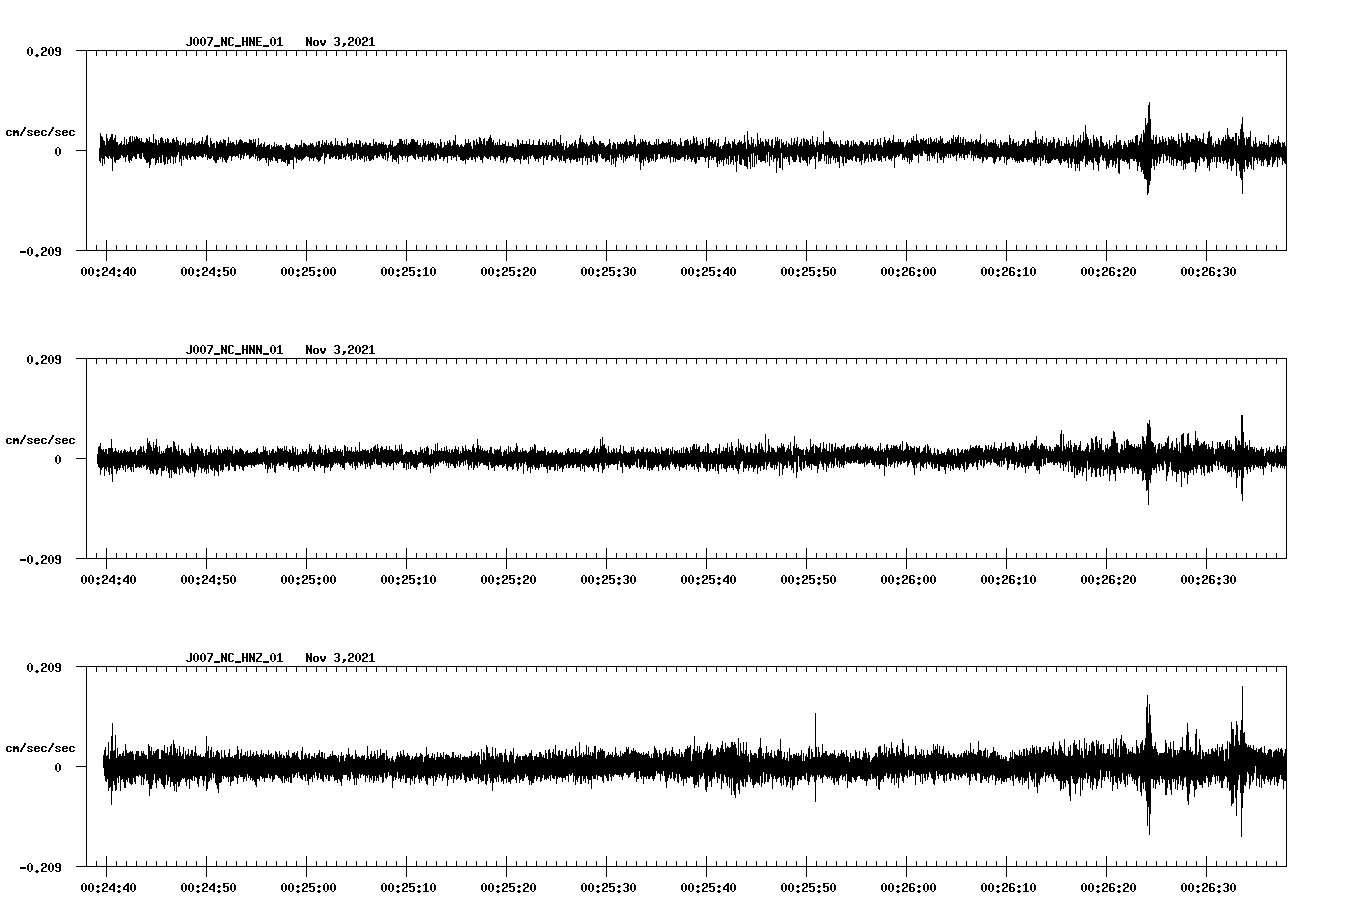This screenshot has height=924, width=1358.
Task: Click the cm/sec/sec unit label on the HNN plot
Action: click(40, 440)
